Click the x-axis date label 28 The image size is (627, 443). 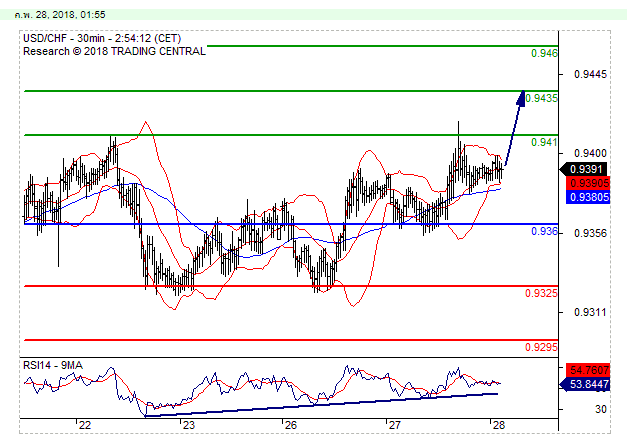point(499,425)
